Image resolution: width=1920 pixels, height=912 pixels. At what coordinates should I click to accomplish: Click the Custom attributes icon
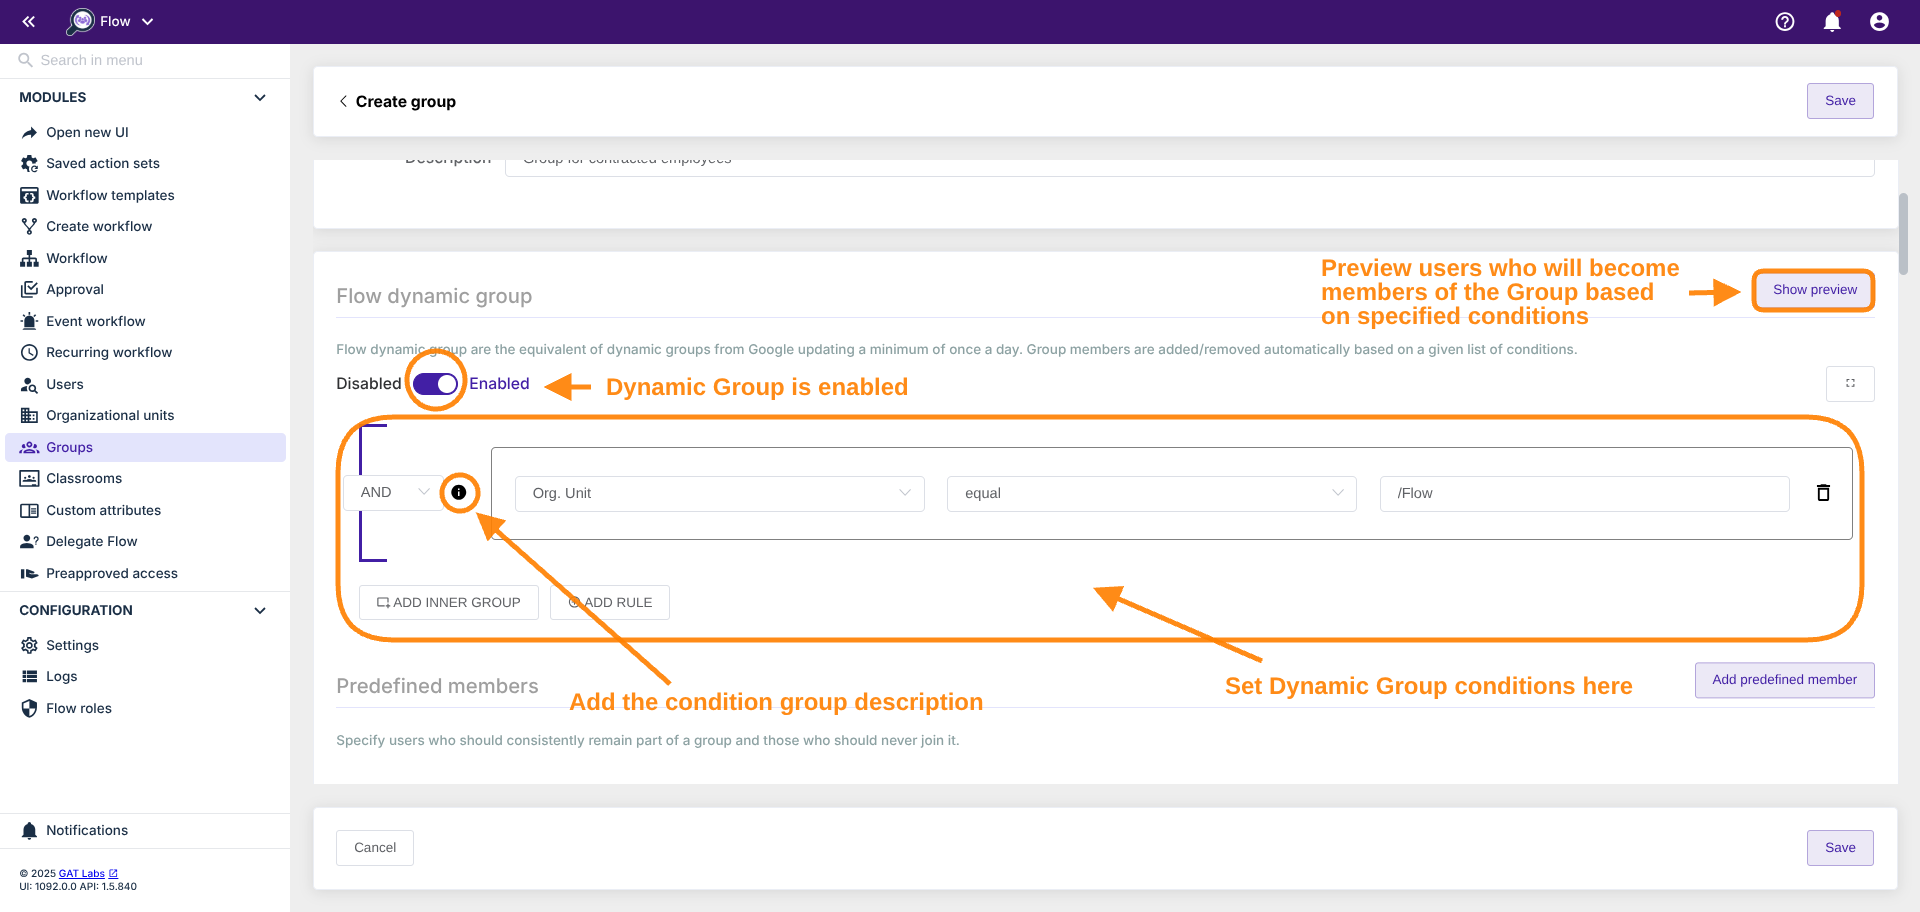30,510
